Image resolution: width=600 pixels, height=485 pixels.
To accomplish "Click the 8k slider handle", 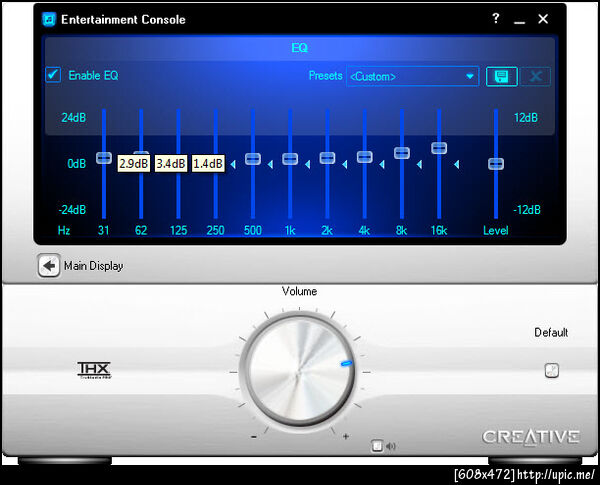I will 402,153.
